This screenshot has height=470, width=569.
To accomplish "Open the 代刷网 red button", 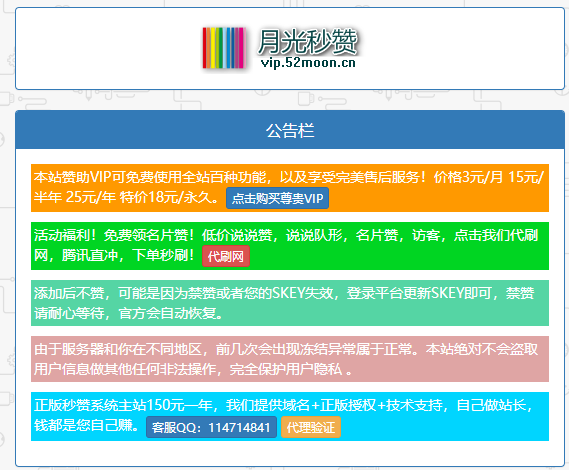I will tap(226, 256).
